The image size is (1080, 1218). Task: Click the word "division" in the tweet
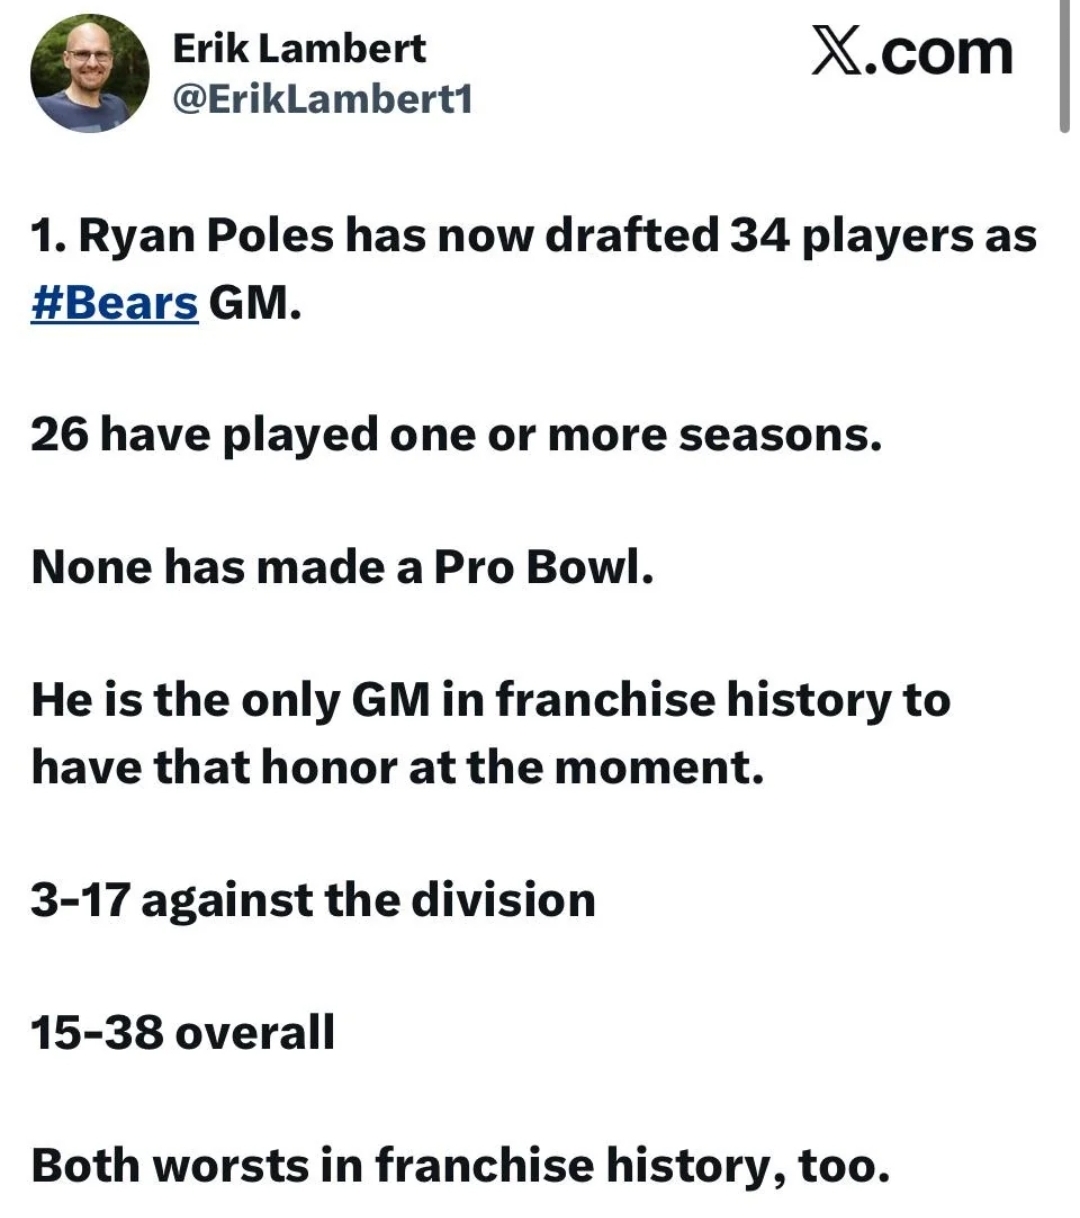tap(504, 899)
